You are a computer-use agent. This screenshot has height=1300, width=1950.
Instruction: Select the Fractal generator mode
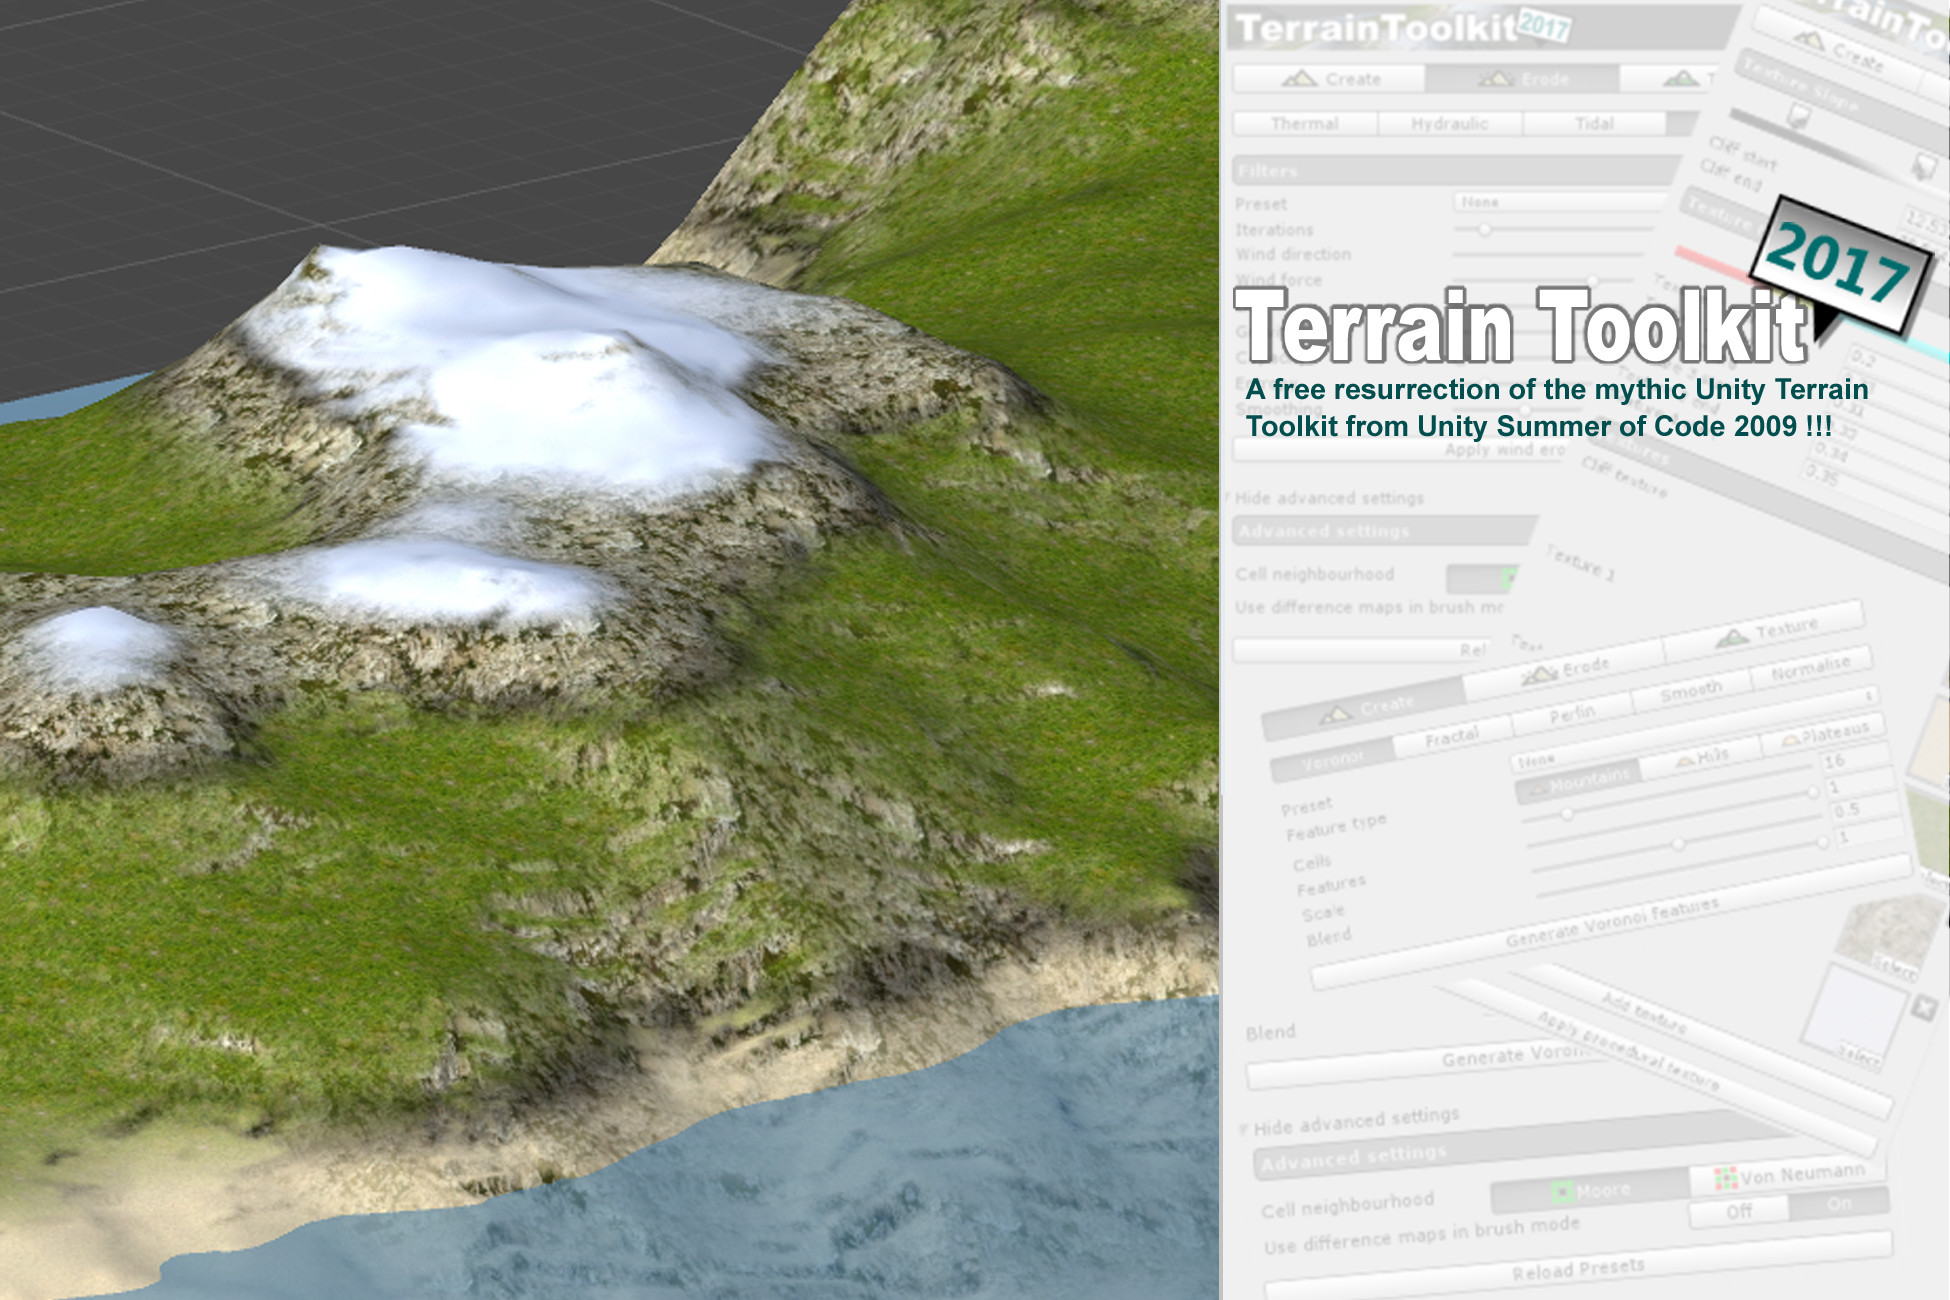[x=1452, y=737]
